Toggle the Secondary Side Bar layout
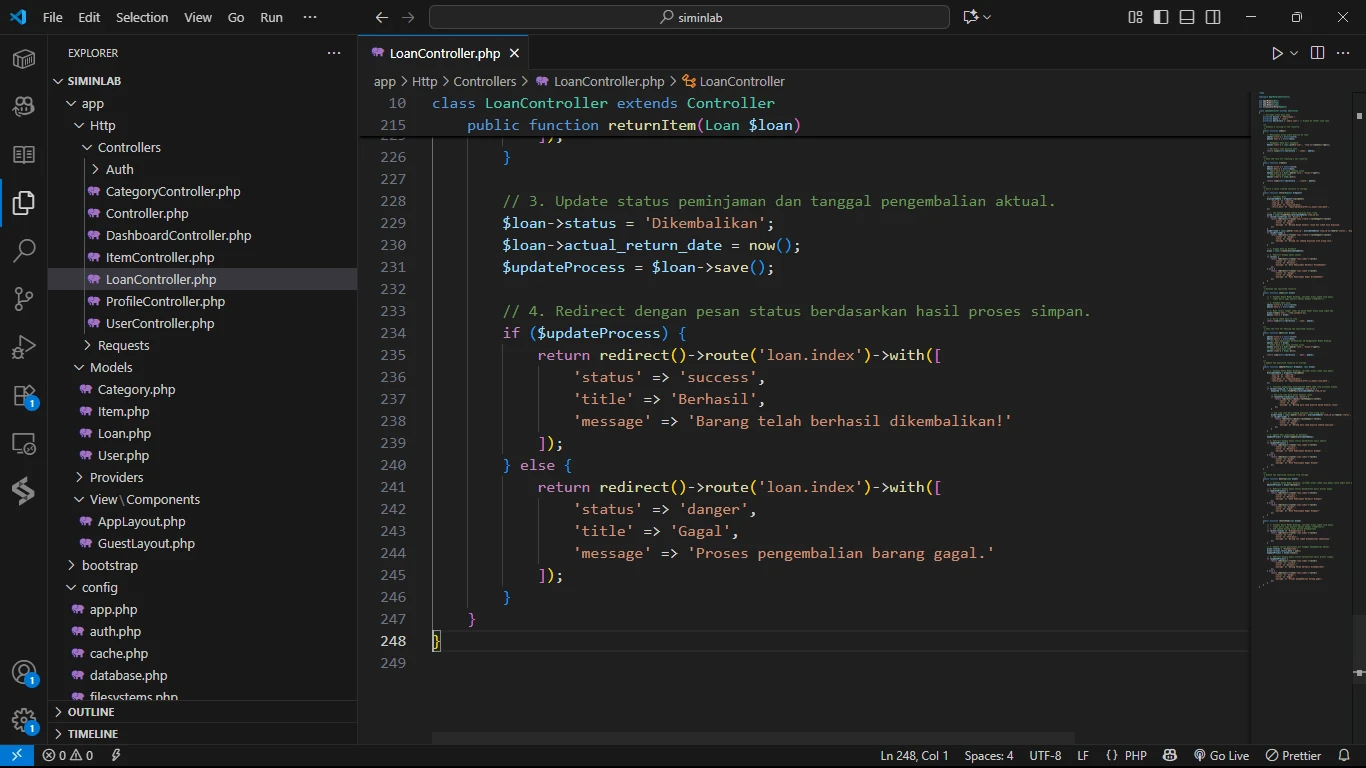This screenshot has height=768, width=1366. (x=1213, y=17)
